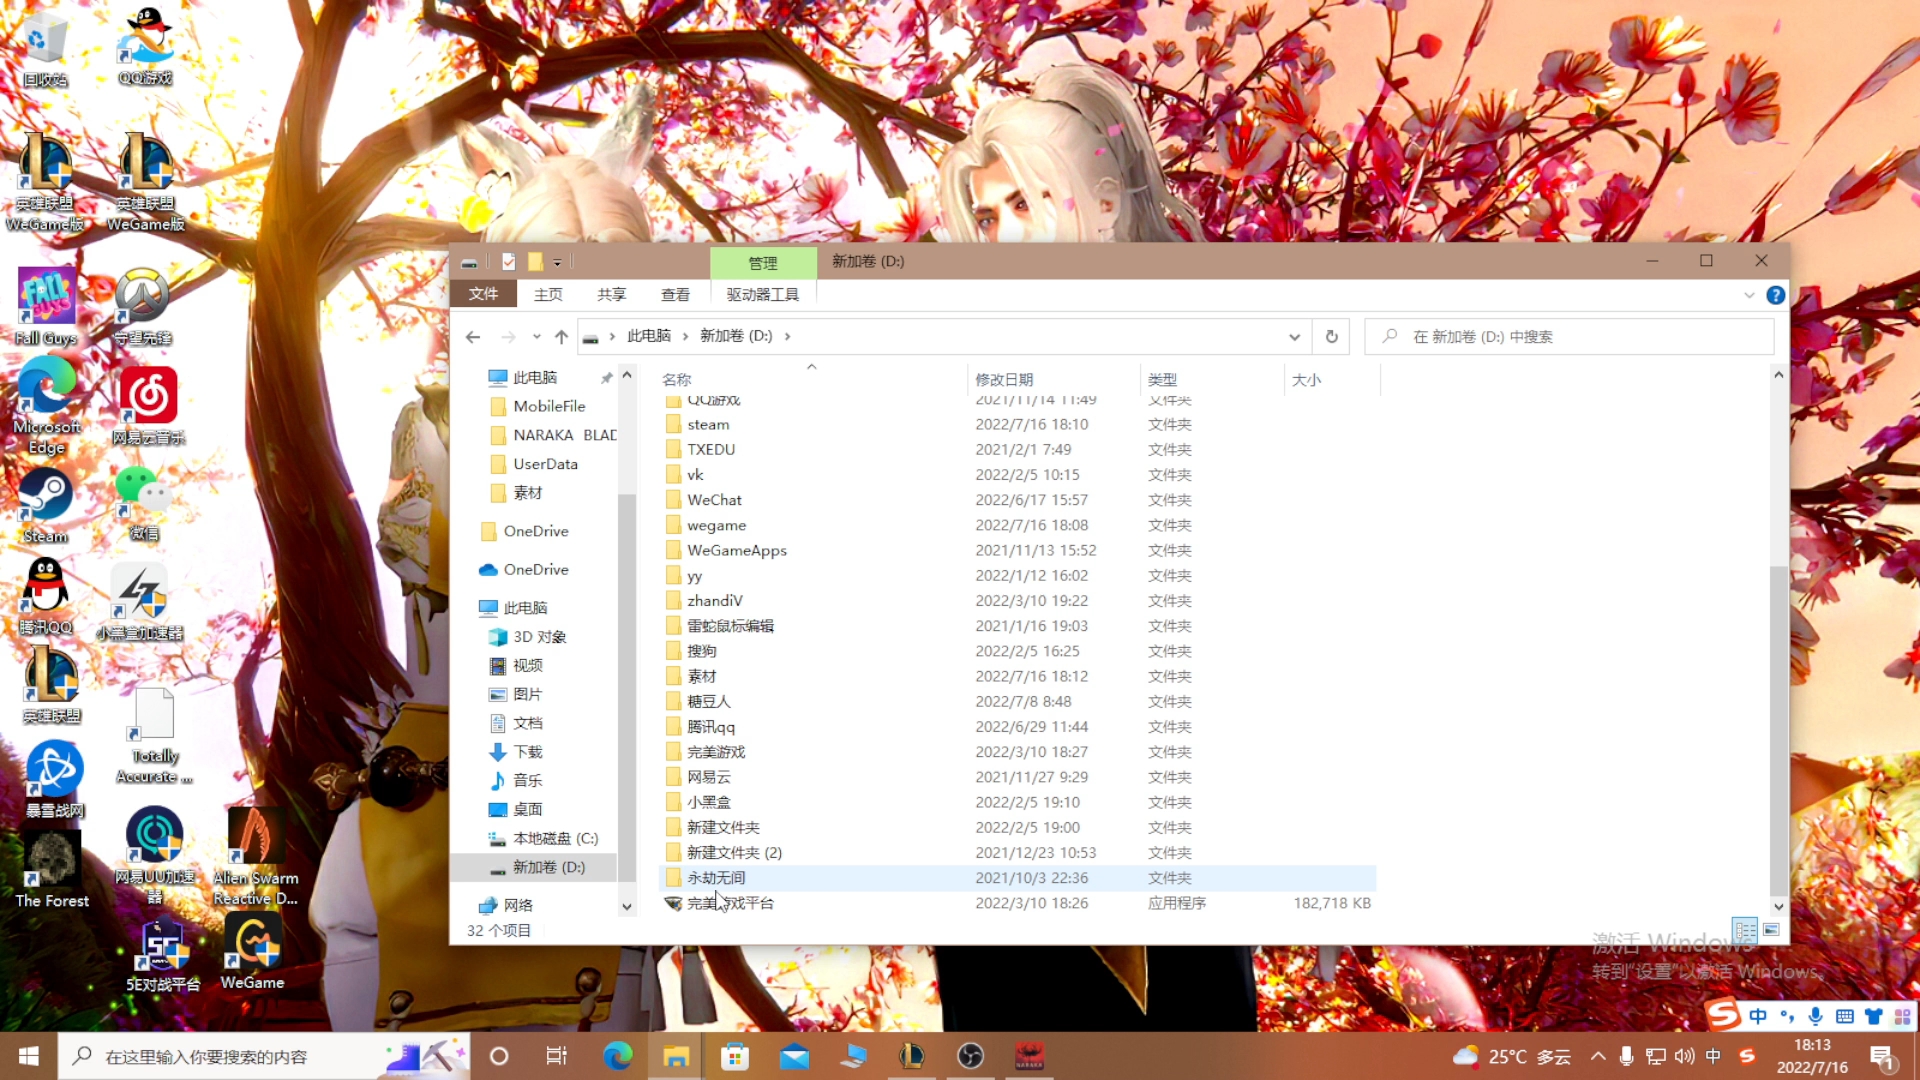Image resolution: width=1920 pixels, height=1080 pixels.
Task: Select 网络 in the navigation pane
Action: 506,905
